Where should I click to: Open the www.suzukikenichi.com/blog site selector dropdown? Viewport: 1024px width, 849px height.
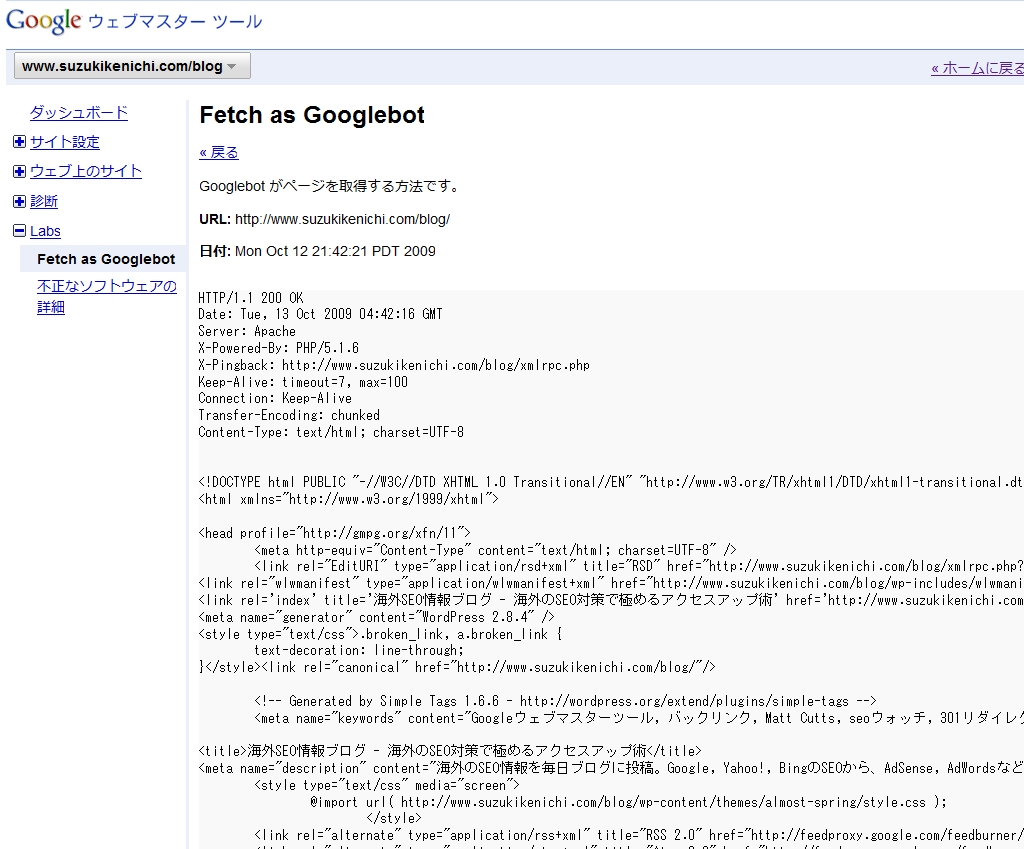point(132,66)
